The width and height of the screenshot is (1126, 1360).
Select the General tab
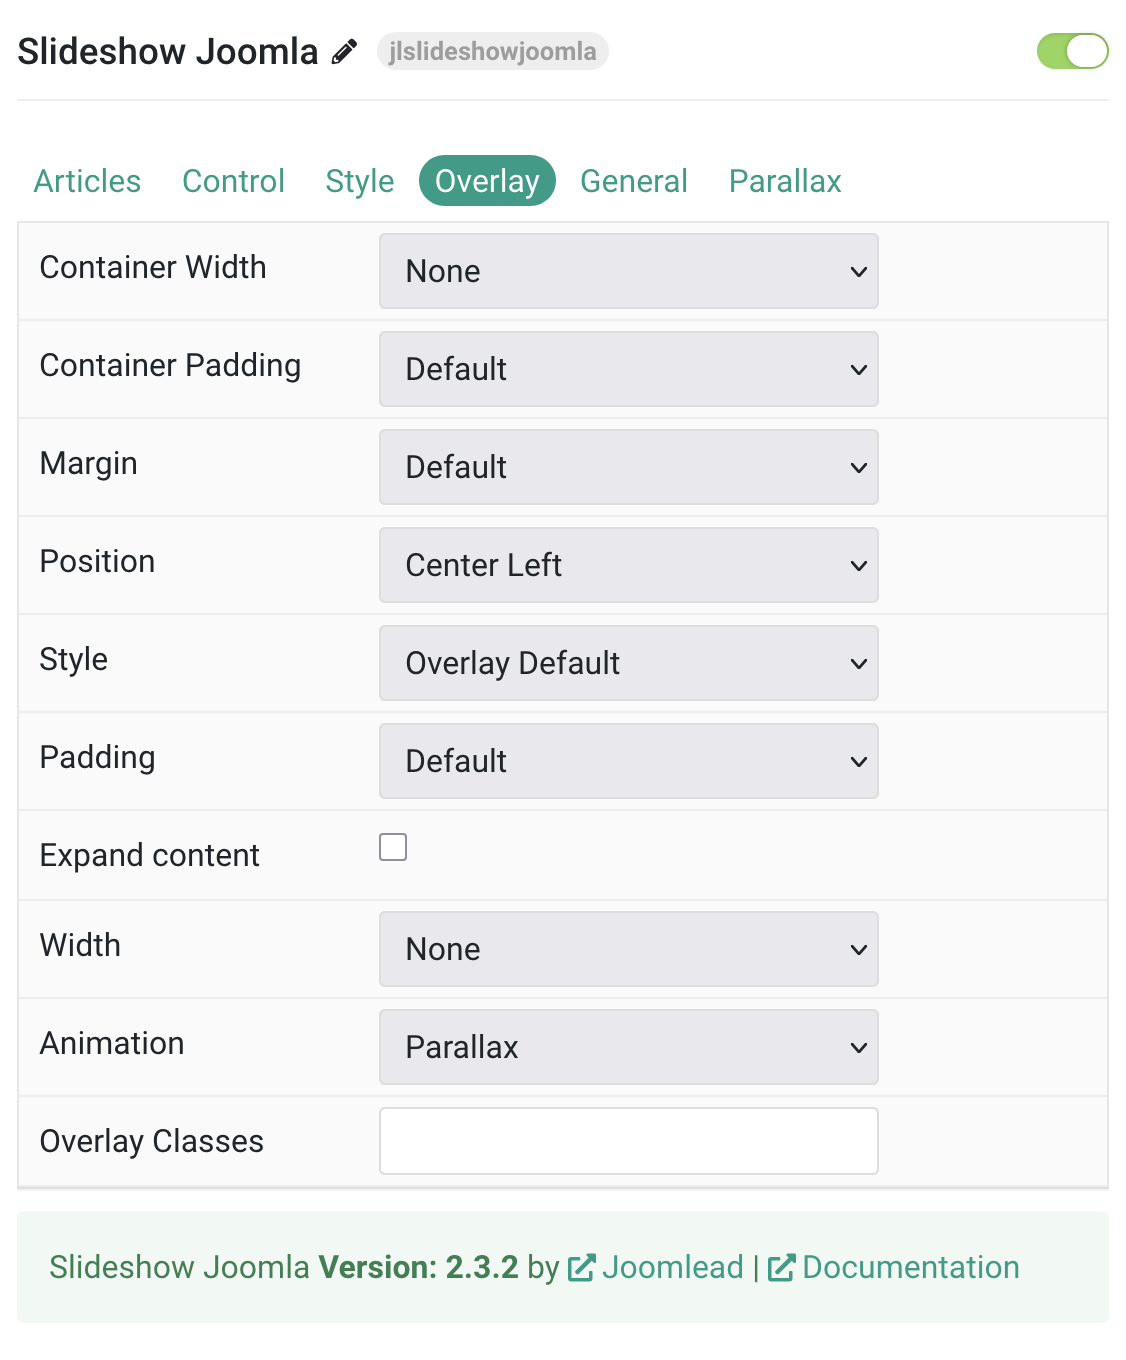[x=633, y=181]
